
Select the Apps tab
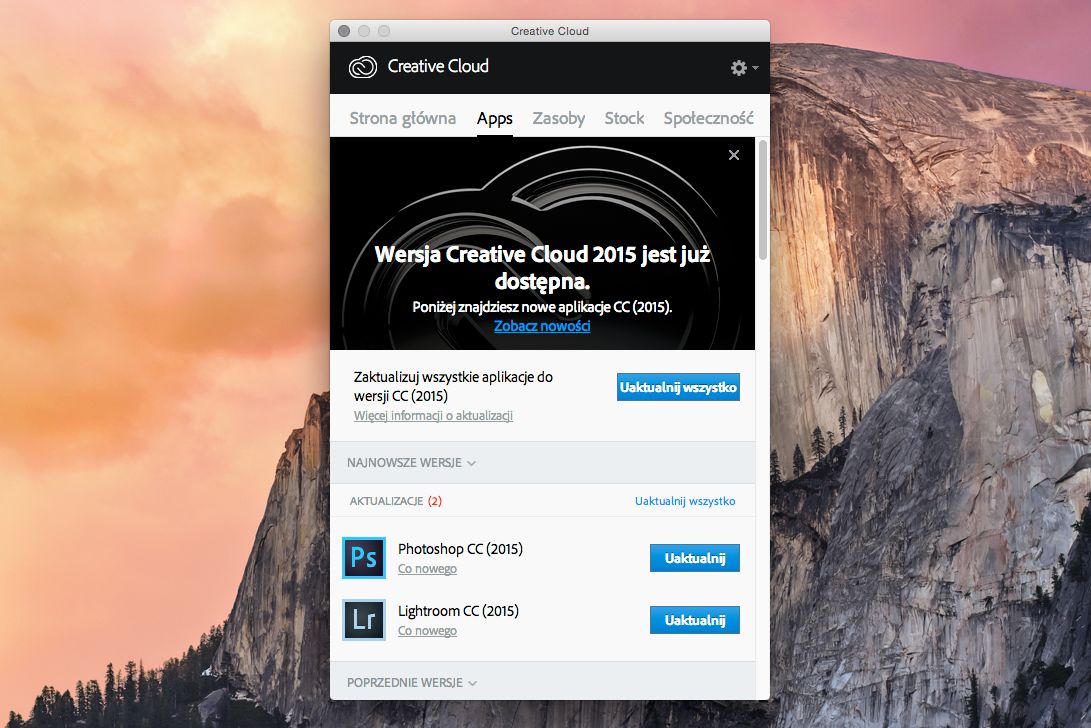[x=495, y=118]
